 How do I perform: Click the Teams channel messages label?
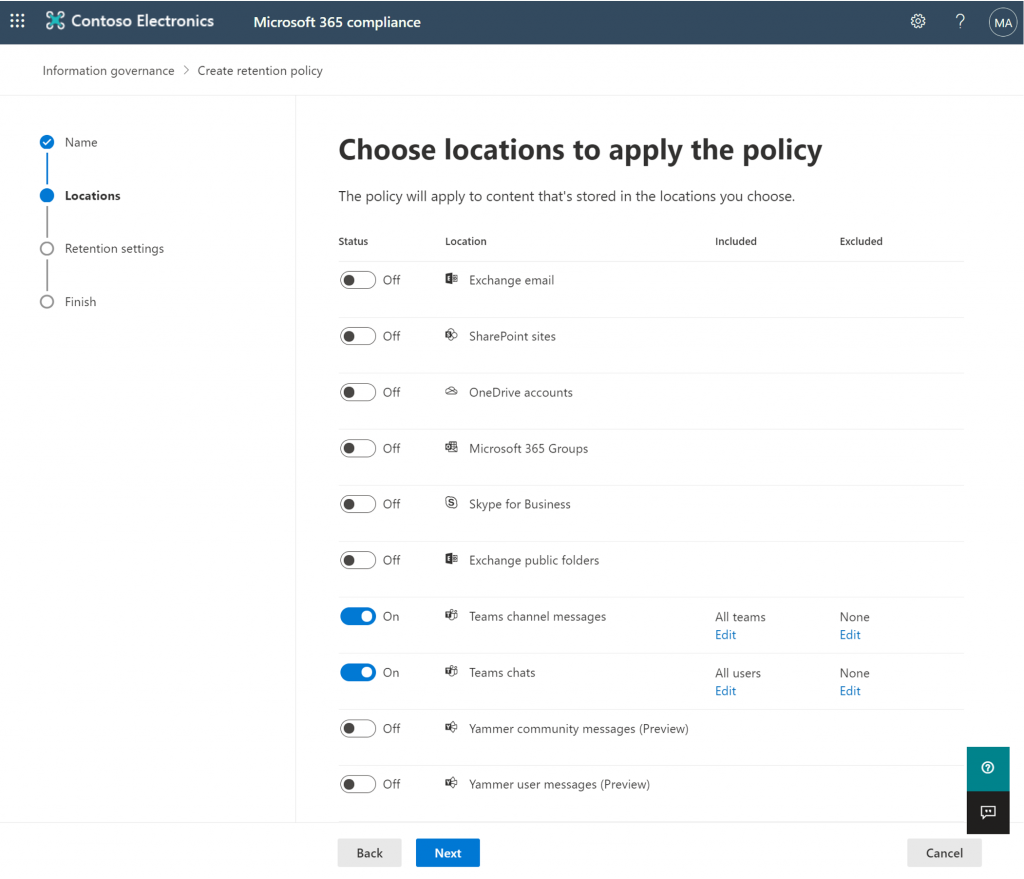[x=537, y=616]
